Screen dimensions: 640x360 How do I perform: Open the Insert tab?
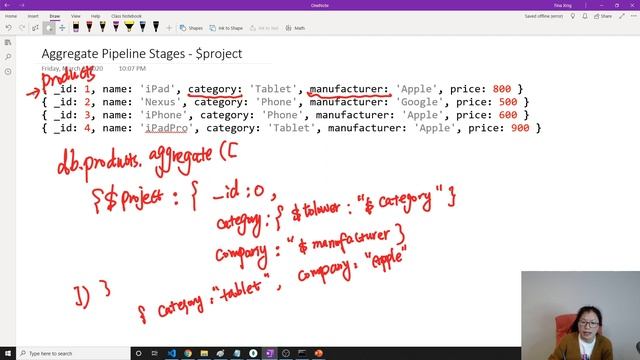tap(33, 16)
